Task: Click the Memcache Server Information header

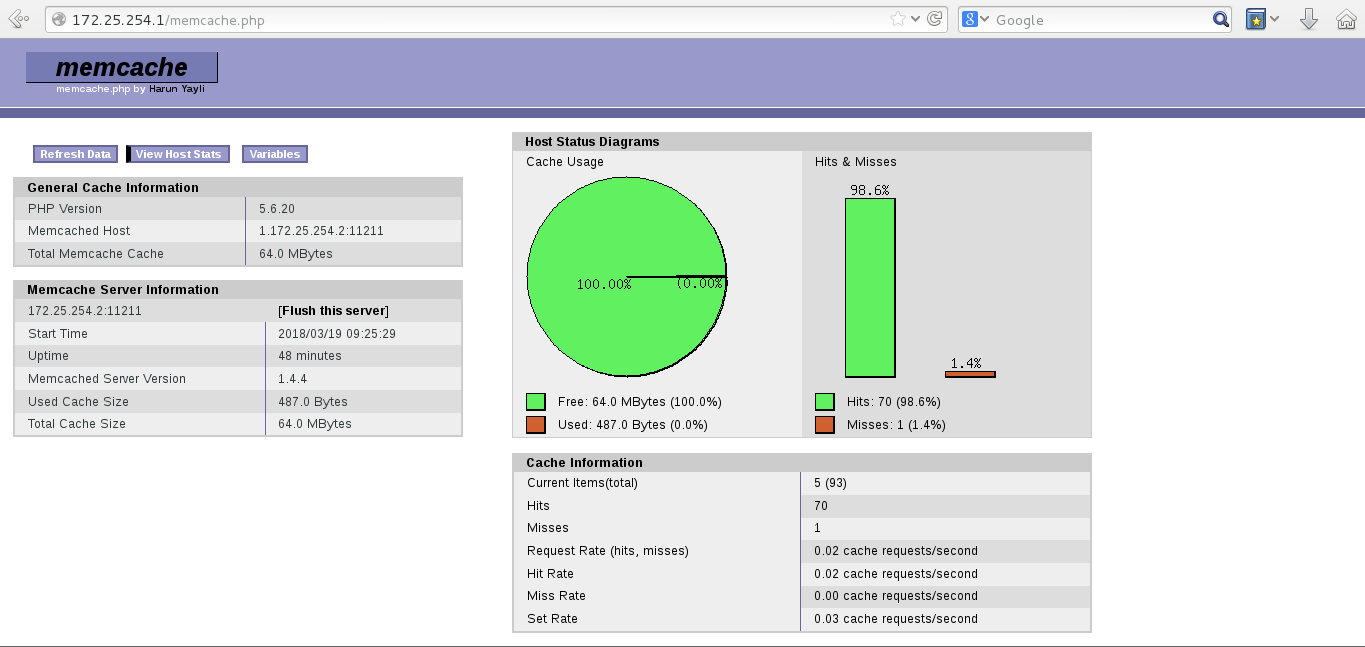Action: click(x=238, y=289)
